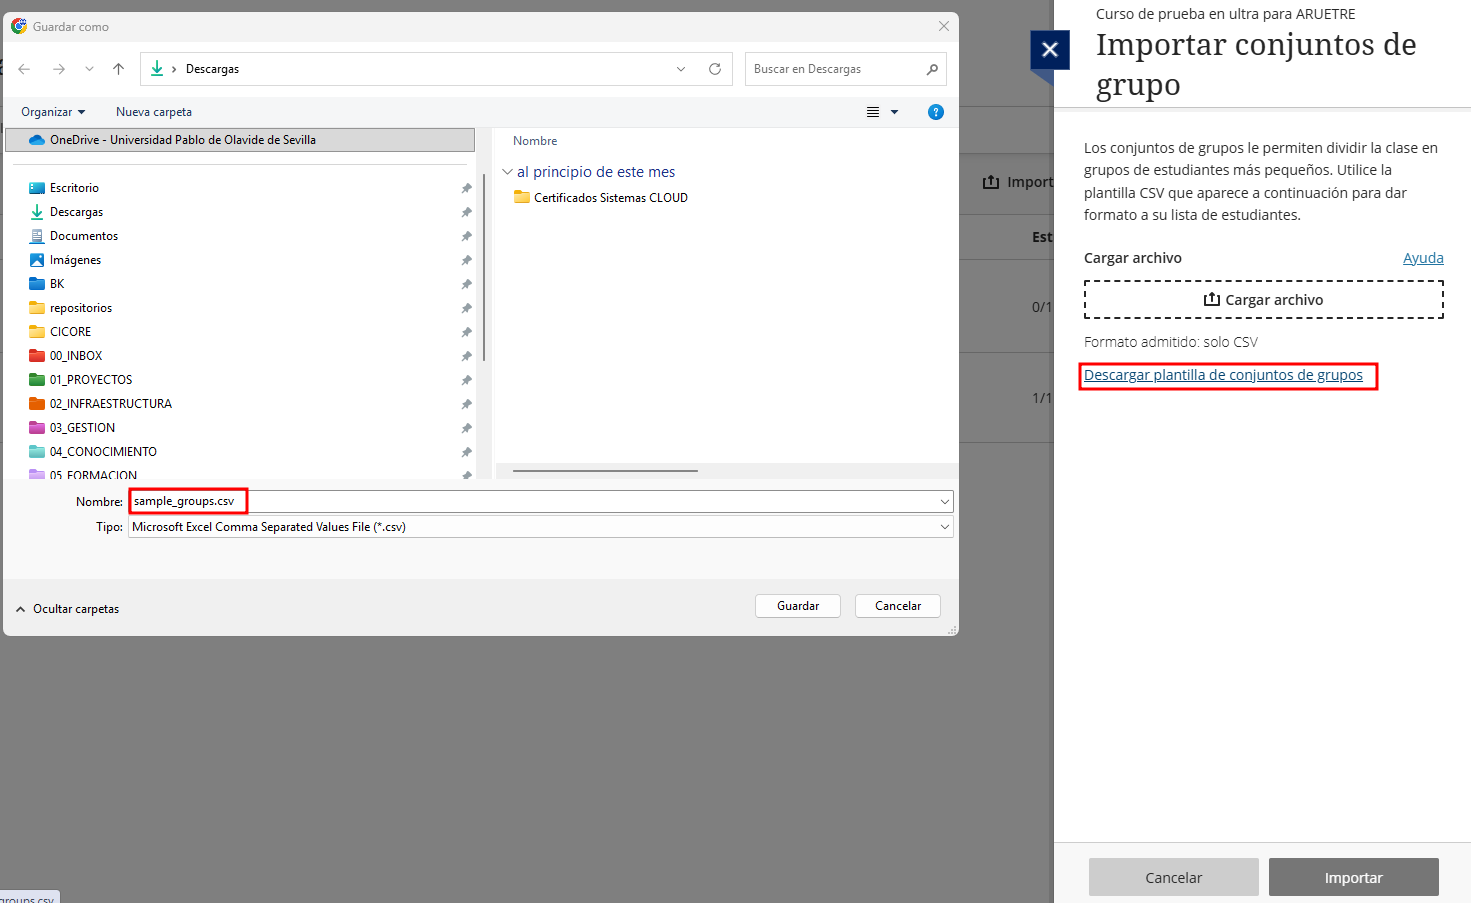This screenshot has width=1471, height=903.
Task: Refresh the Descargas folder listing
Action: tap(715, 69)
